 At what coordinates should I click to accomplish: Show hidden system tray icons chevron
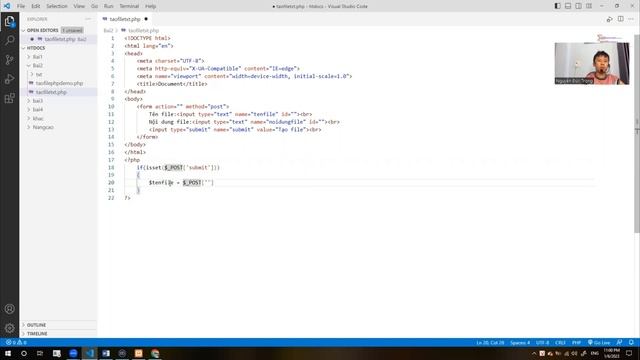tap(534, 353)
